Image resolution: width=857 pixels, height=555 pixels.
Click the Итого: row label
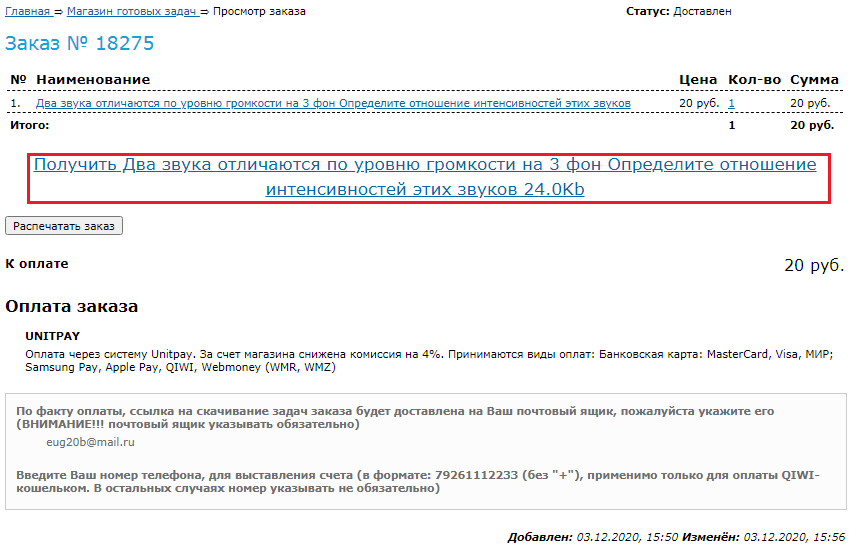pyautogui.click(x=30, y=125)
